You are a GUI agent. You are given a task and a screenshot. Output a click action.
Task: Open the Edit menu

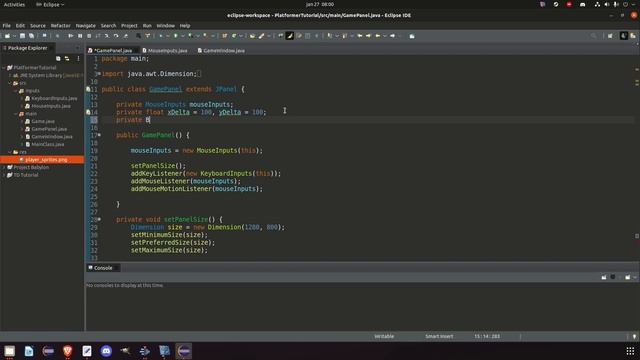pyautogui.click(x=20, y=25)
